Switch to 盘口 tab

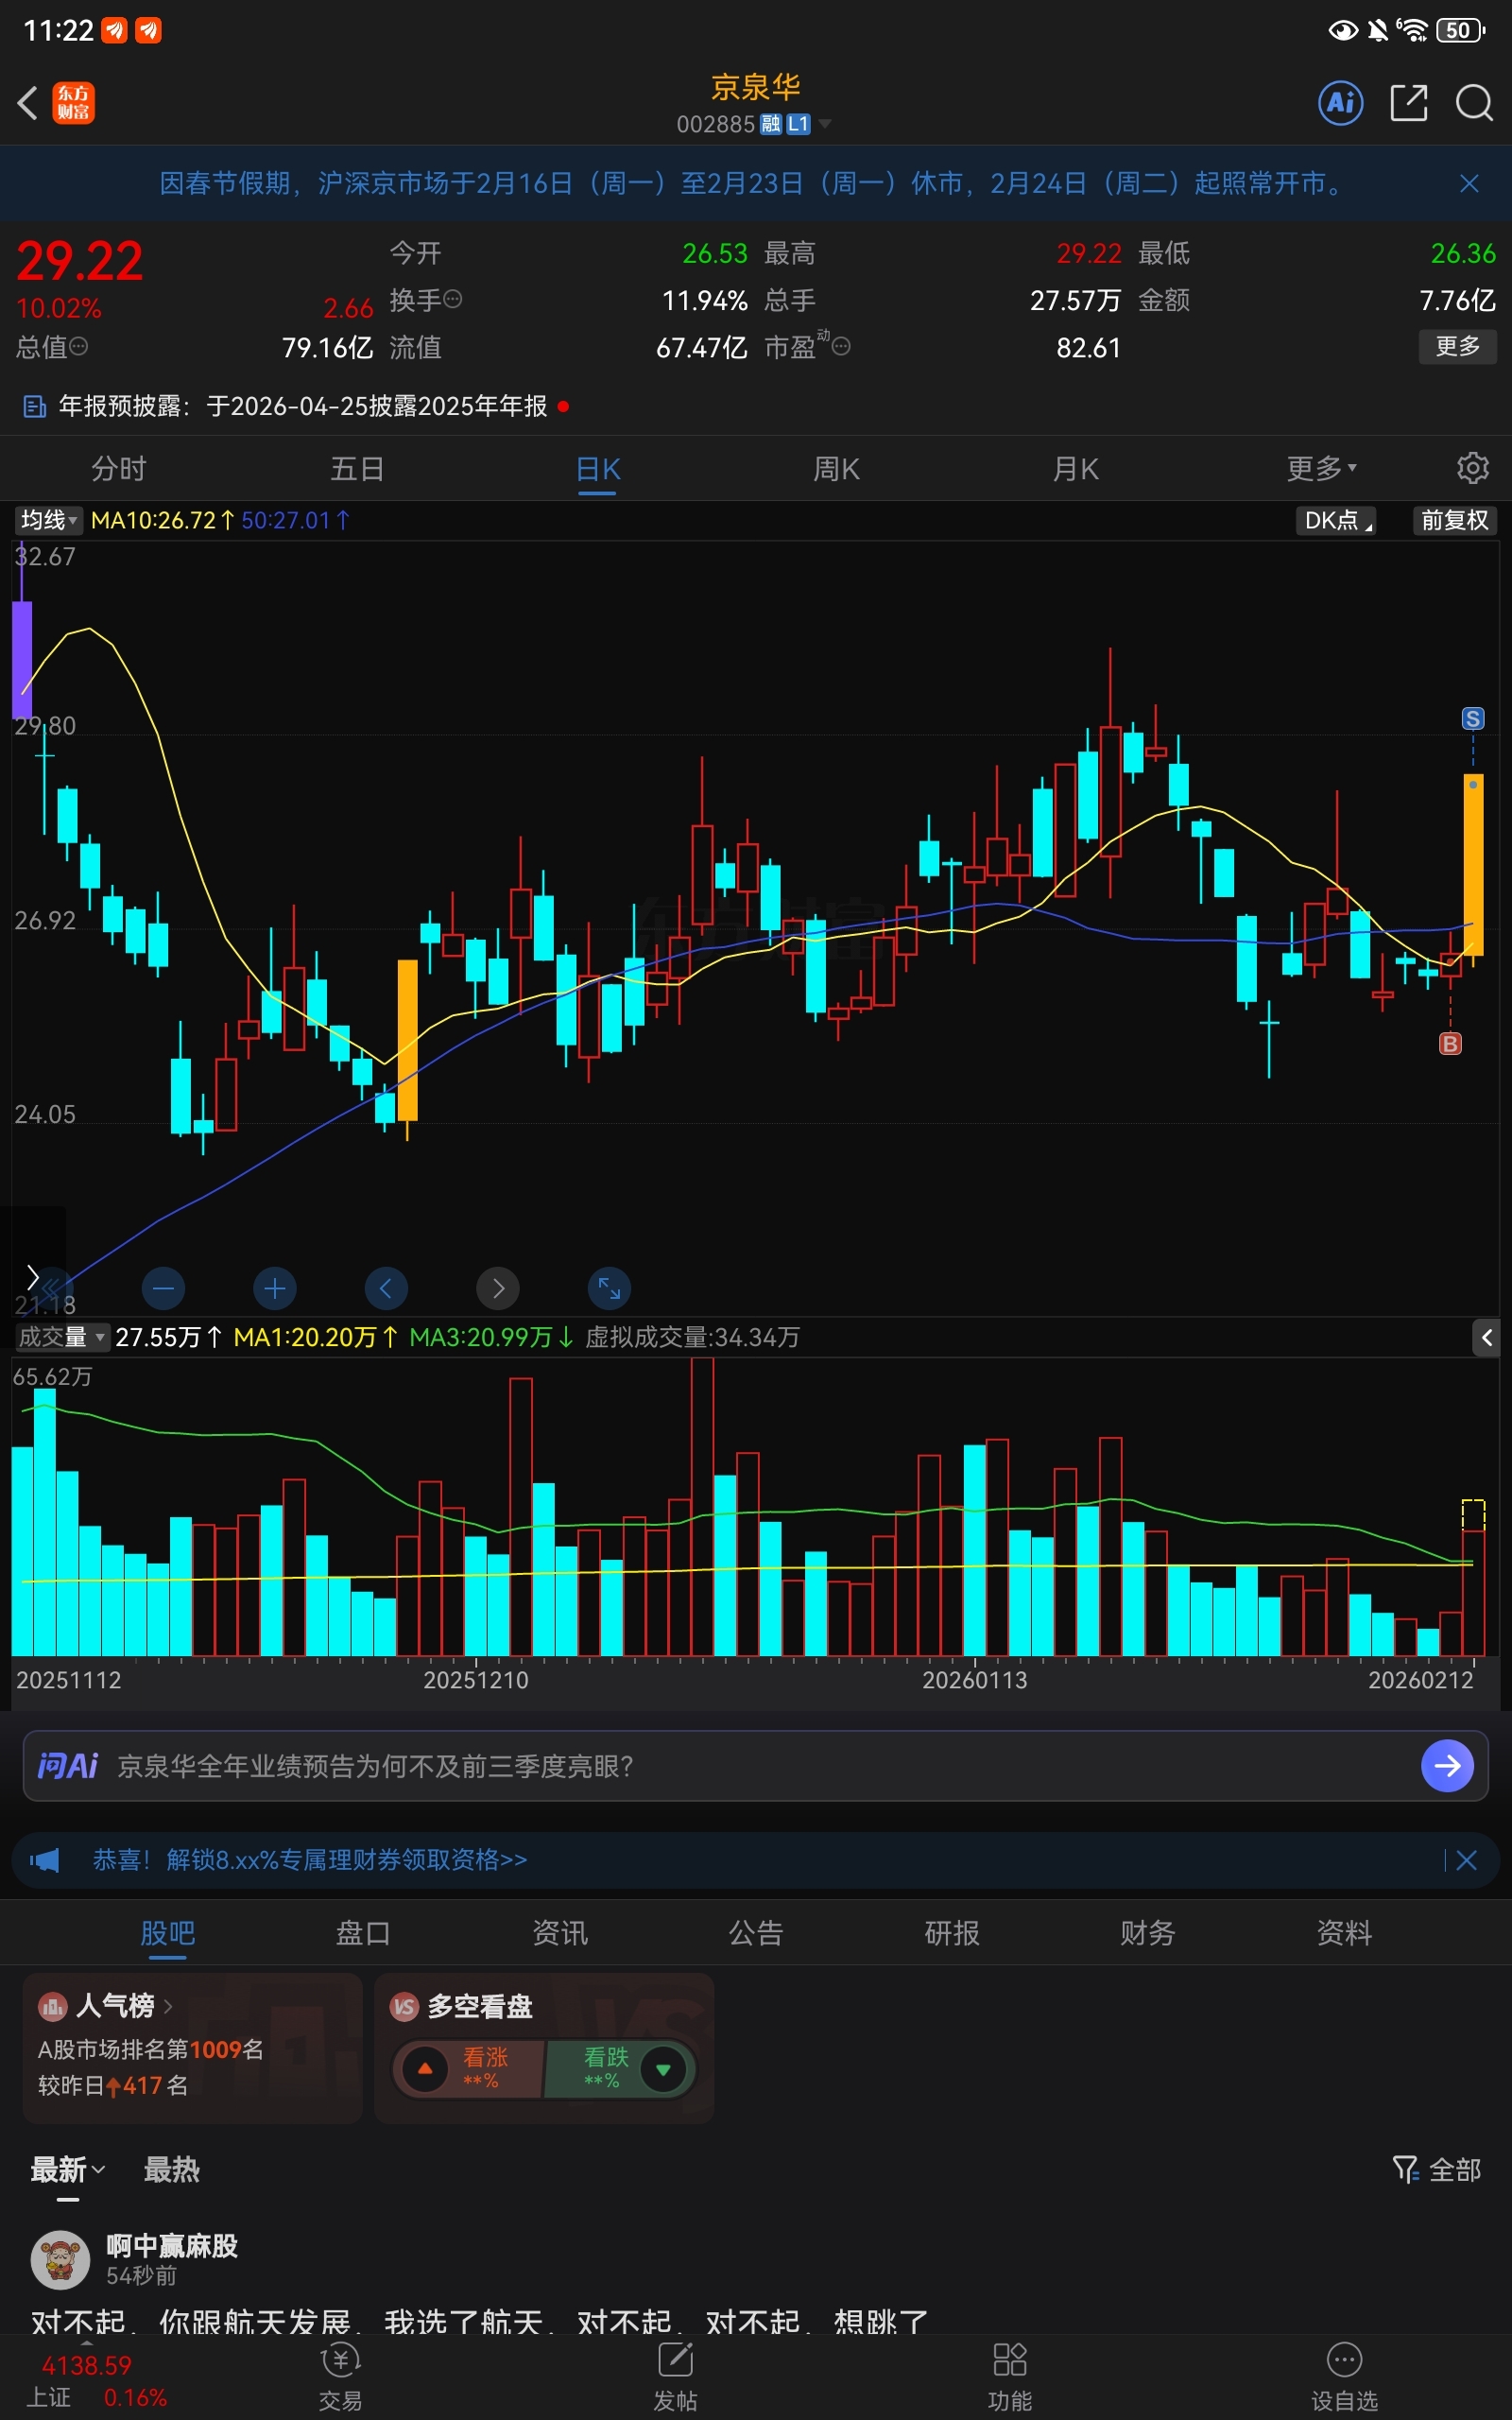pyautogui.click(x=363, y=1933)
